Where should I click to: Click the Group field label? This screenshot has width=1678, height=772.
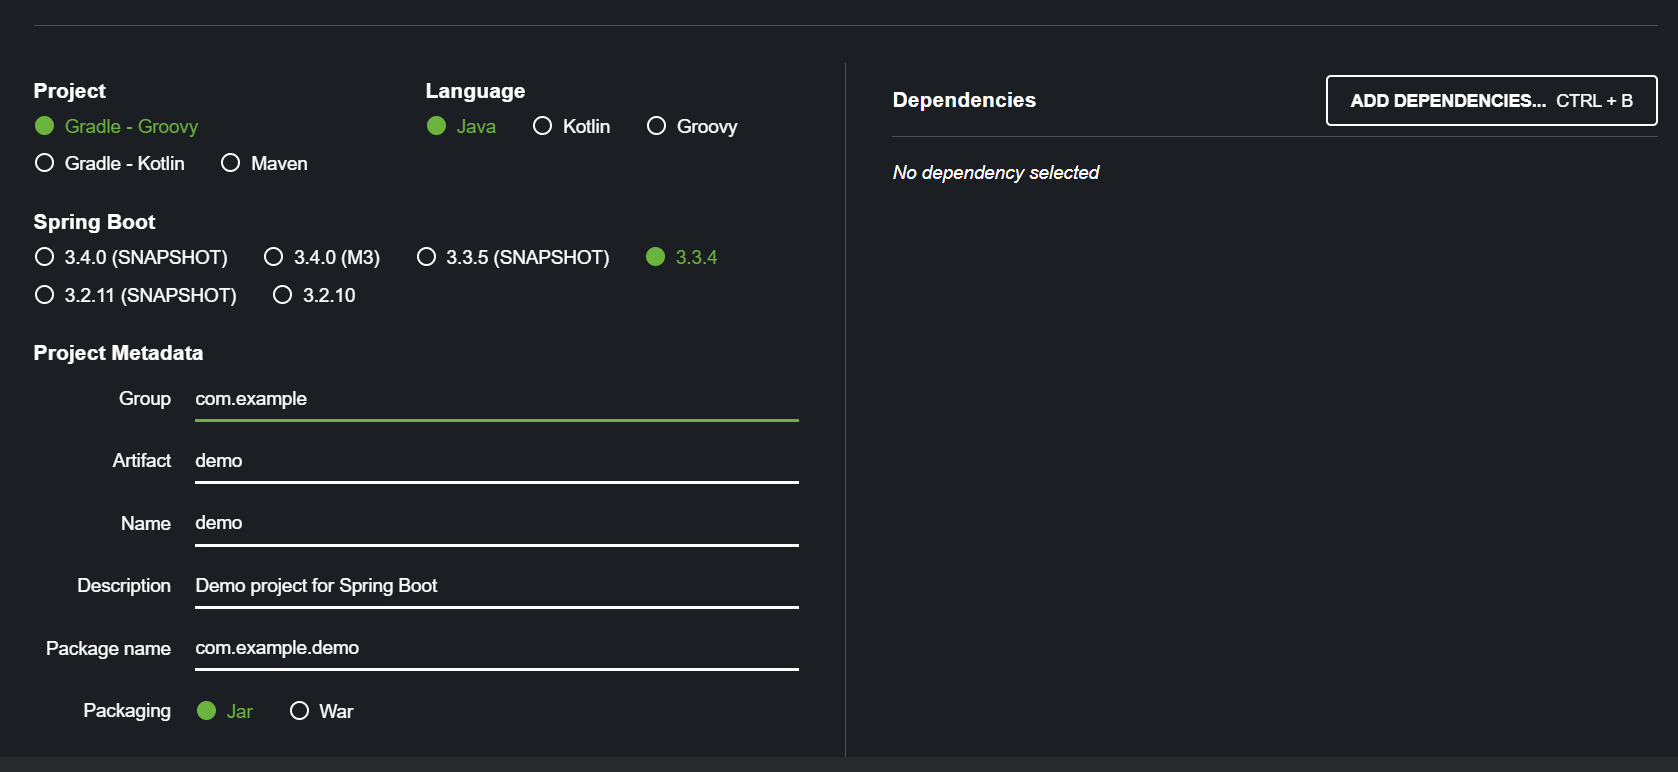pyautogui.click(x=145, y=399)
